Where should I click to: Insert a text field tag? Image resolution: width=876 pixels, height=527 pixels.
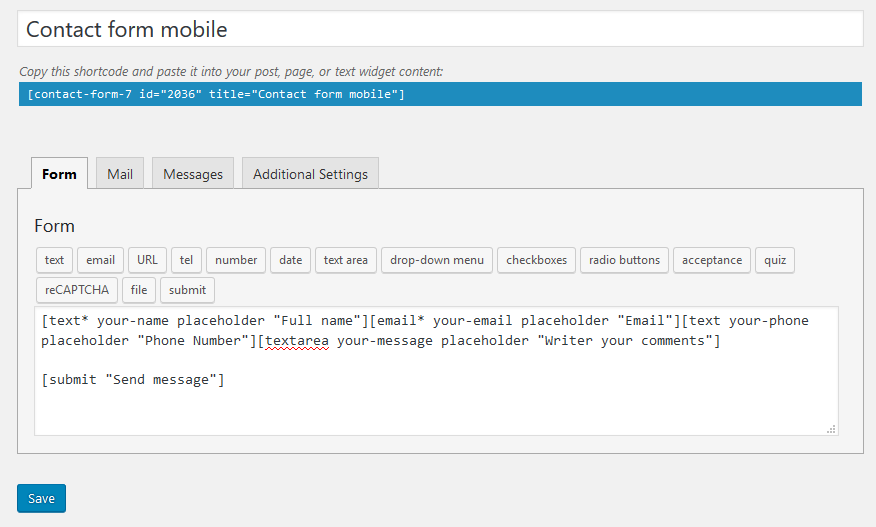pyautogui.click(x=54, y=260)
